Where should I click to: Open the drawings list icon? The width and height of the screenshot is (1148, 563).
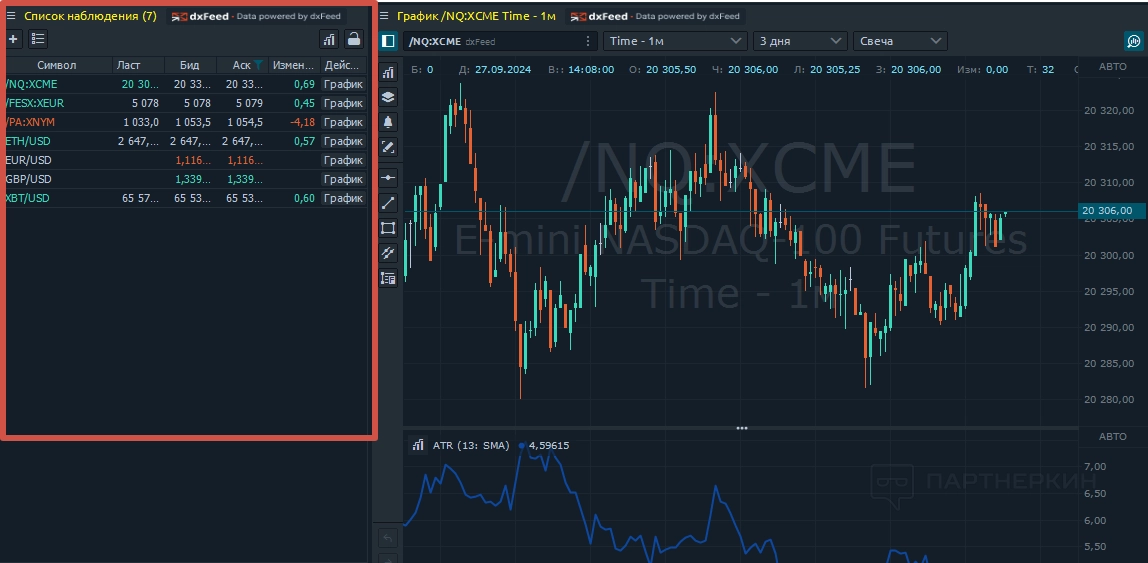point(388,278)
